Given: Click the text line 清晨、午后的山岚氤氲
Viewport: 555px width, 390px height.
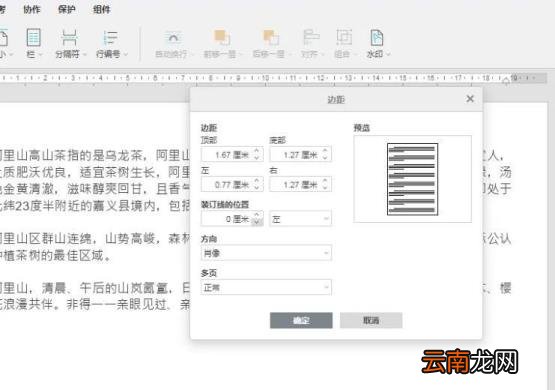Looking at the screenshot, I should (95, 288).
